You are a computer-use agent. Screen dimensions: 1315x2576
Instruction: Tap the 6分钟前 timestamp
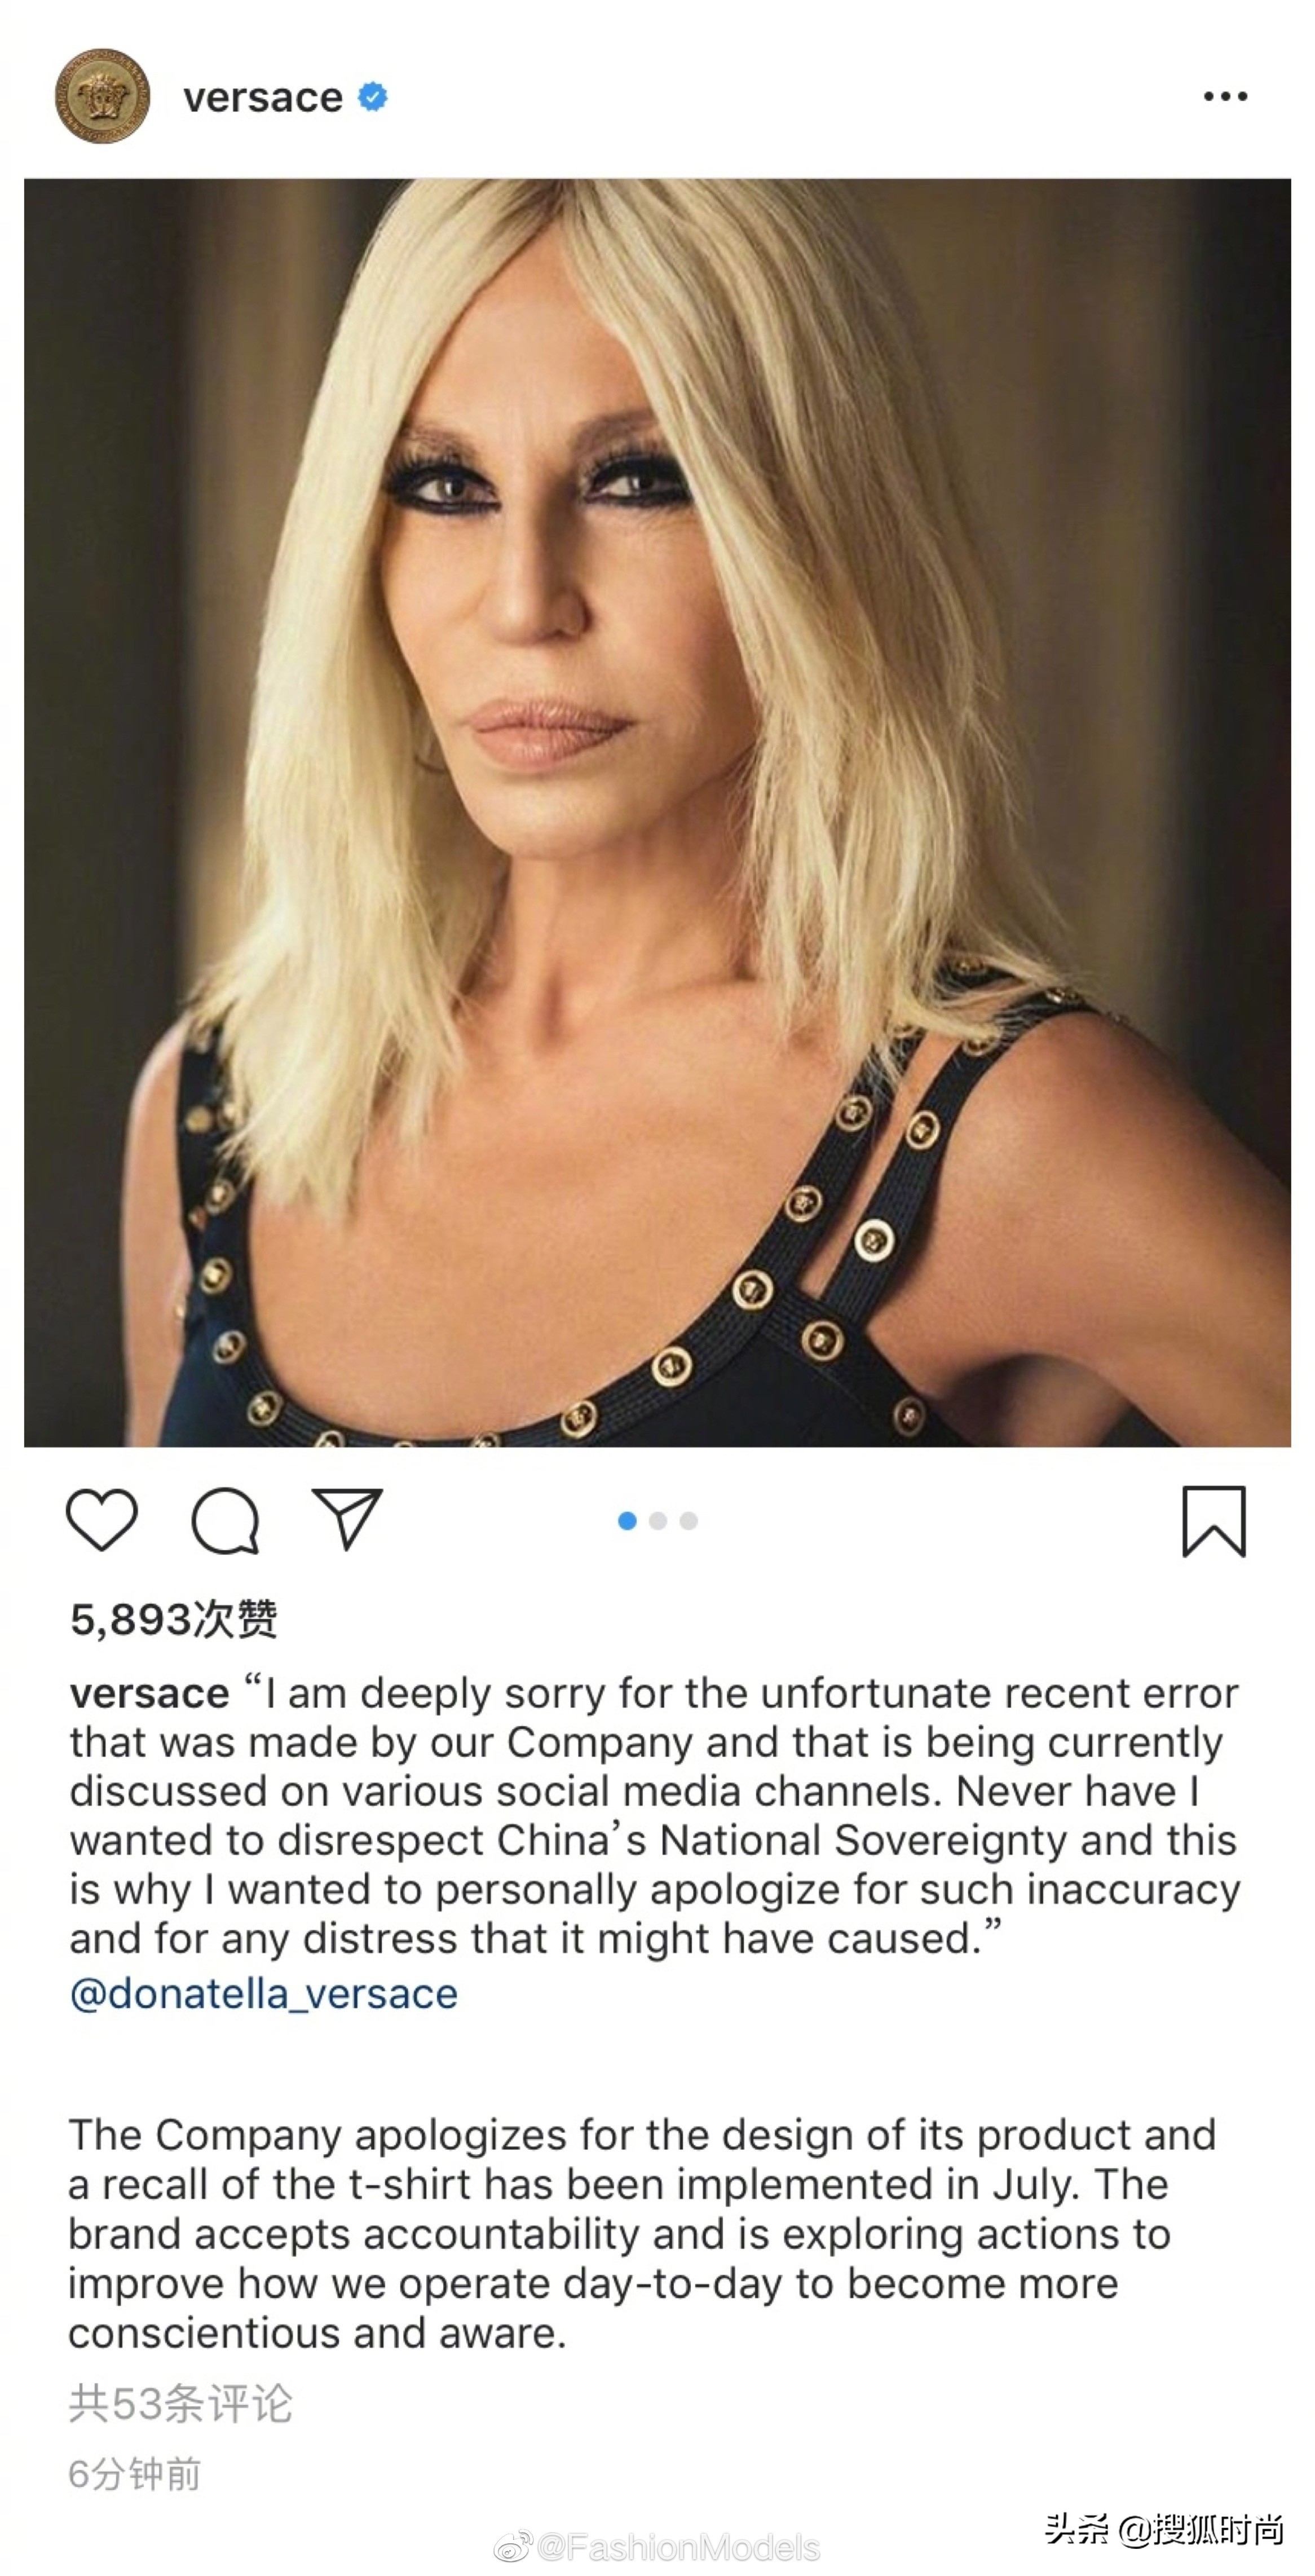(x=134, y=2473)
